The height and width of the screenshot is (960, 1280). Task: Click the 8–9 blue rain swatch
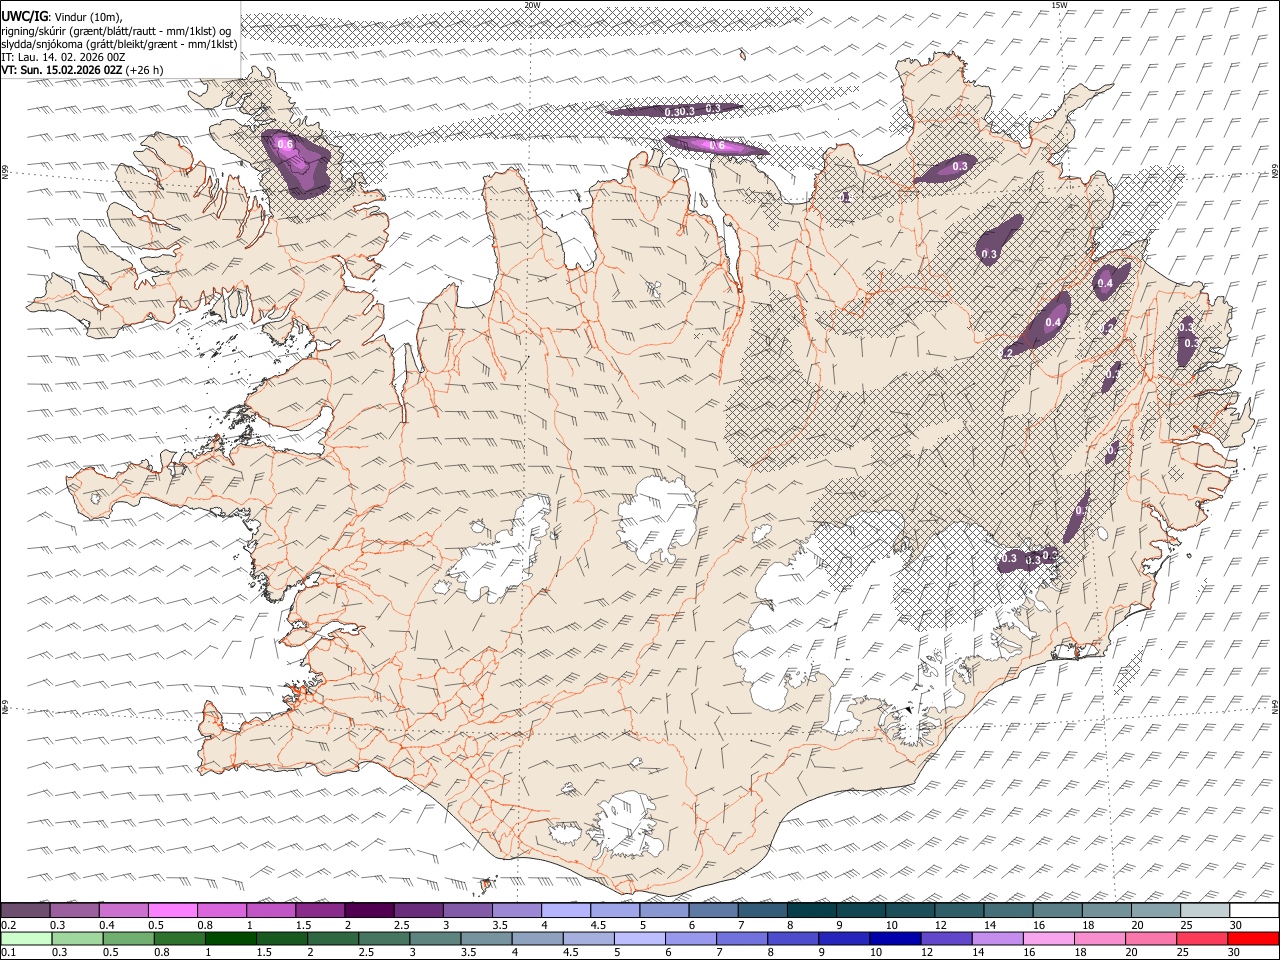[x=793, y=938]
